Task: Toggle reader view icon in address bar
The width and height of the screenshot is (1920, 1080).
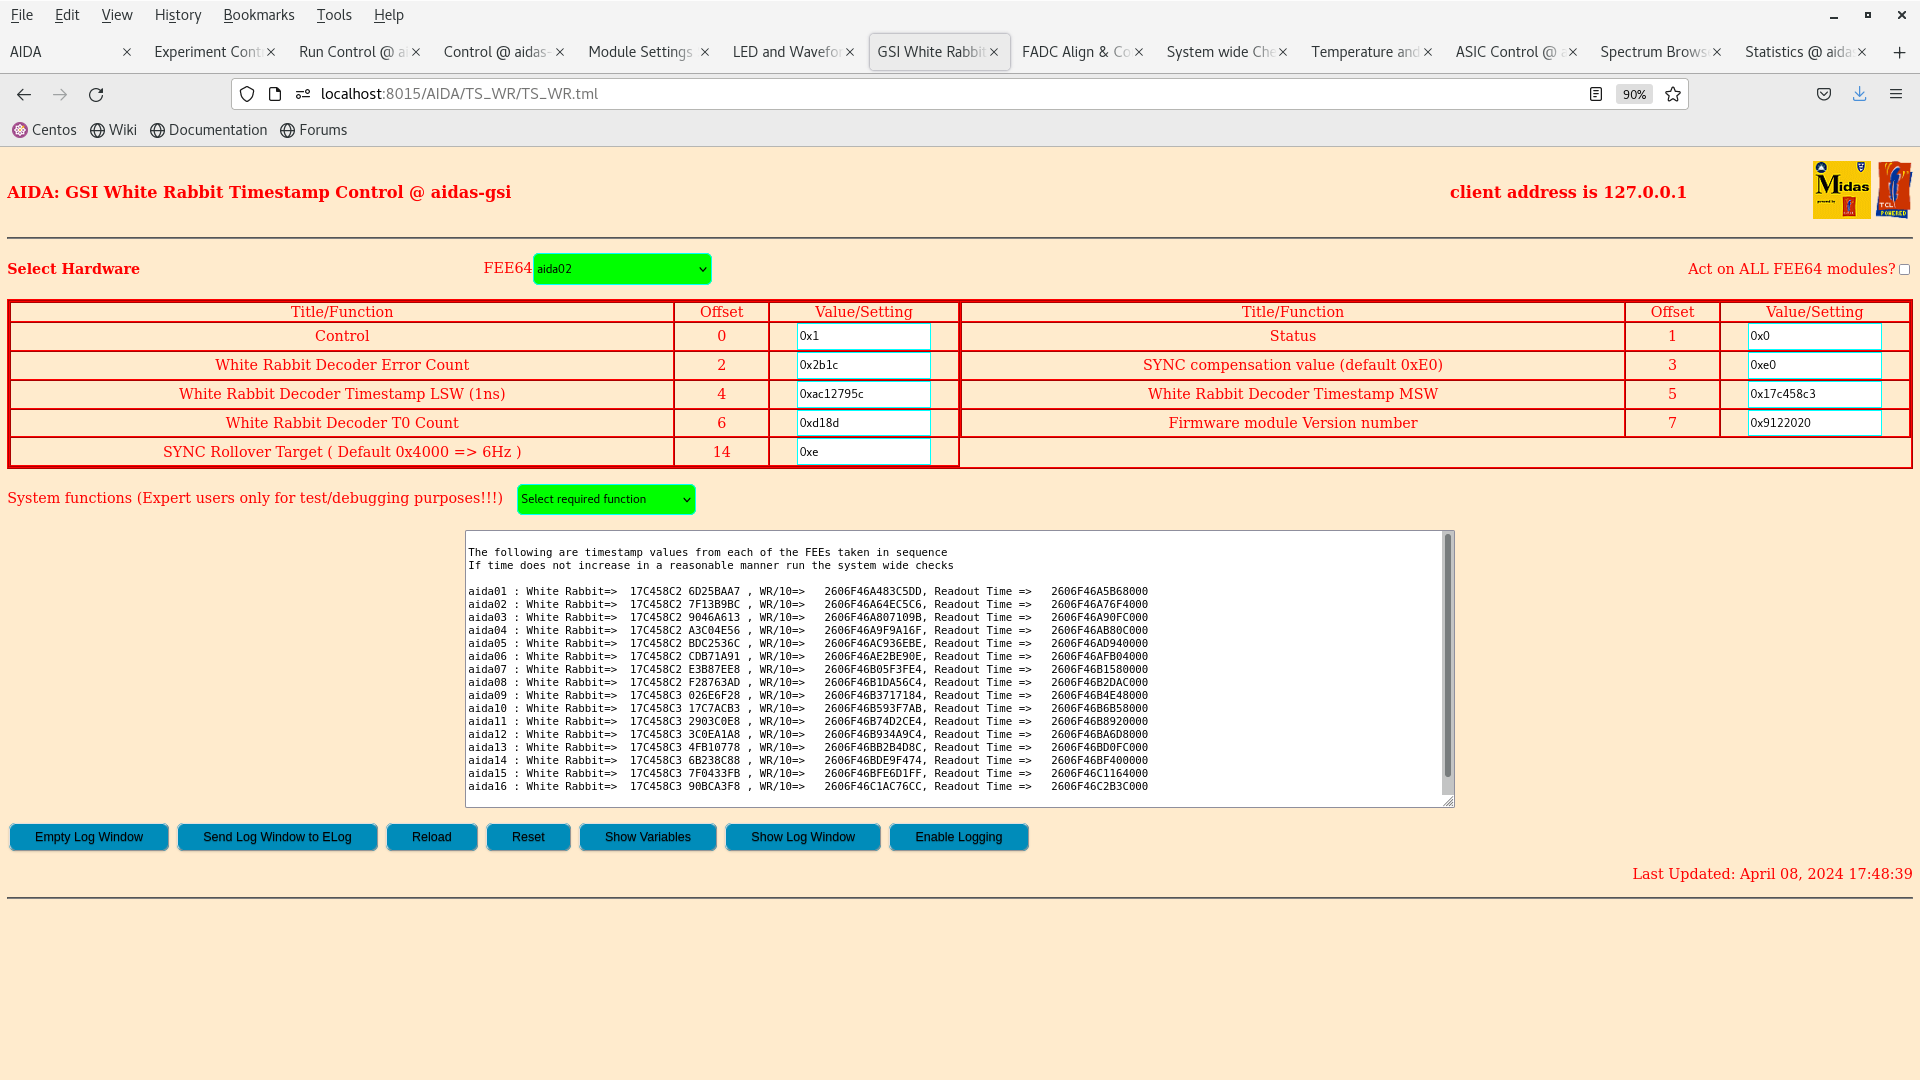Action: (1596, 94)
